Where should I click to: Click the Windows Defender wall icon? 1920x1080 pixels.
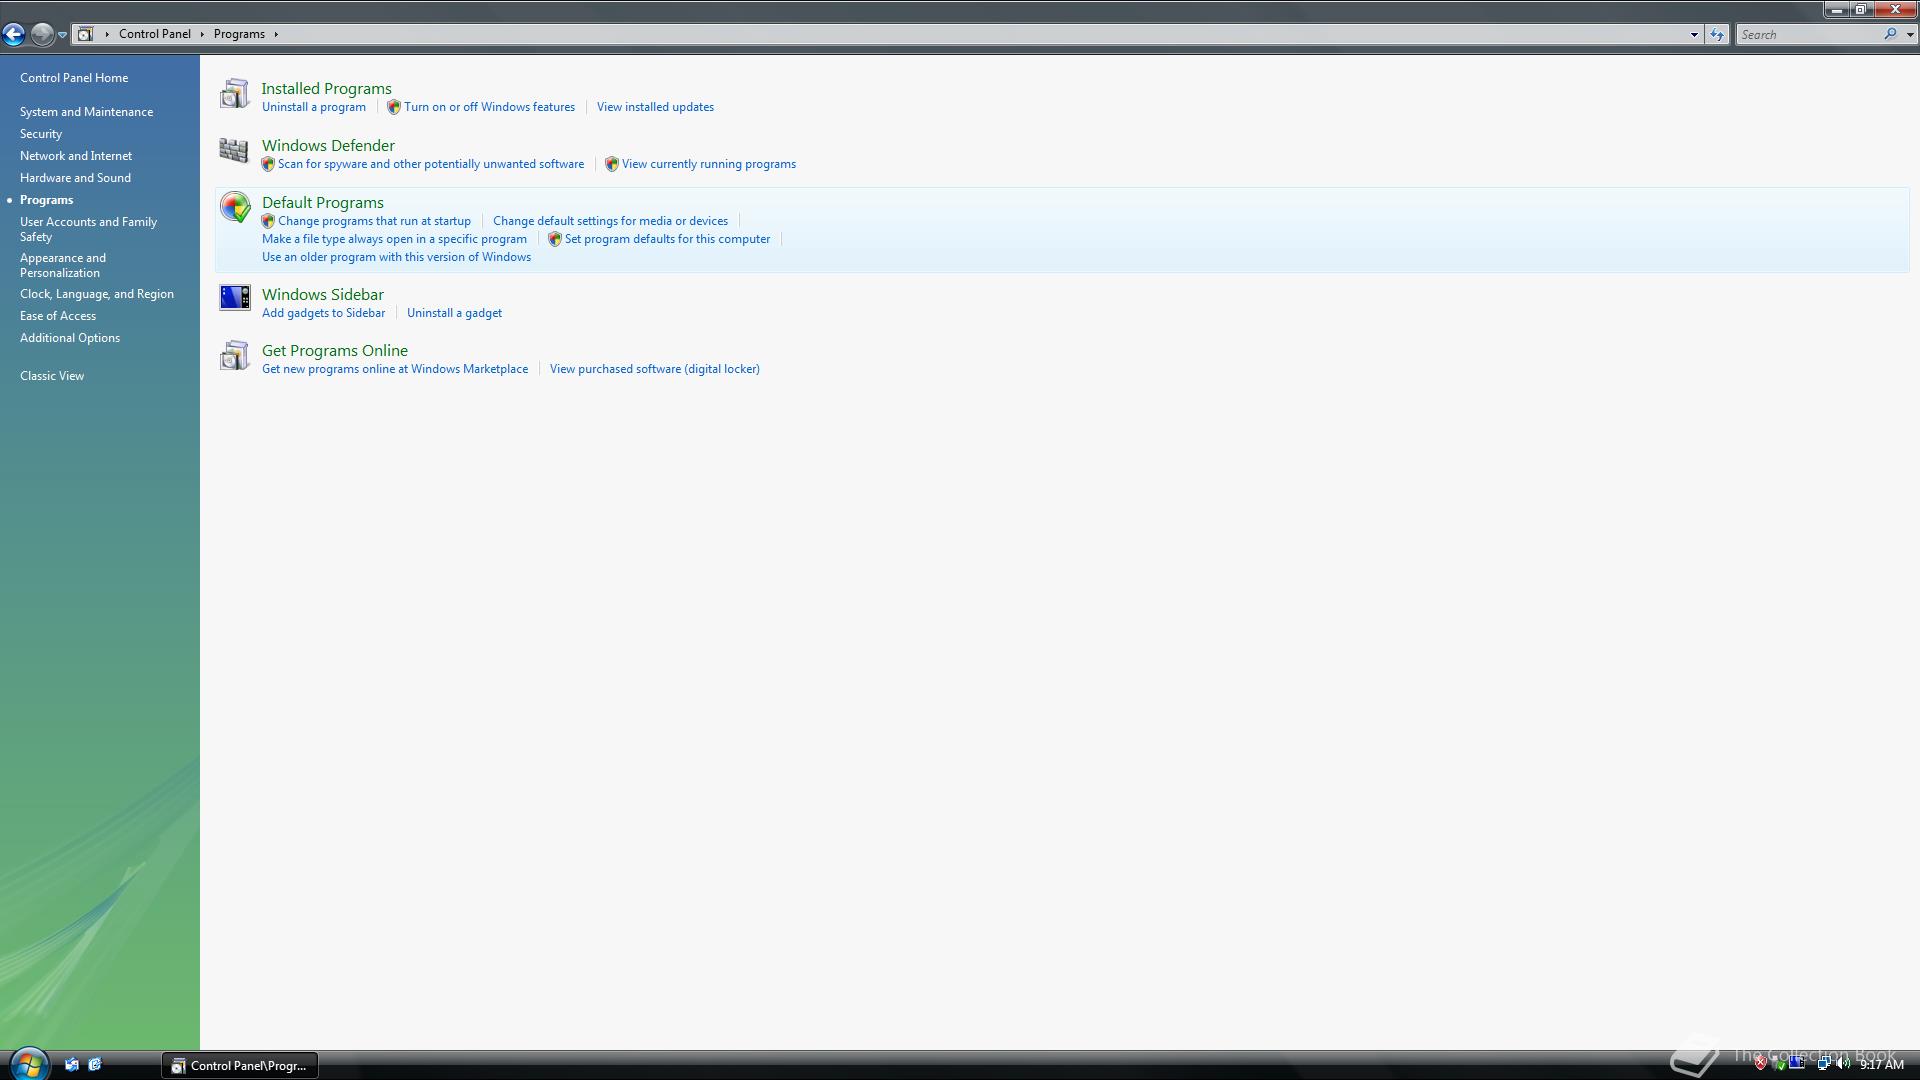pos(234,150)
